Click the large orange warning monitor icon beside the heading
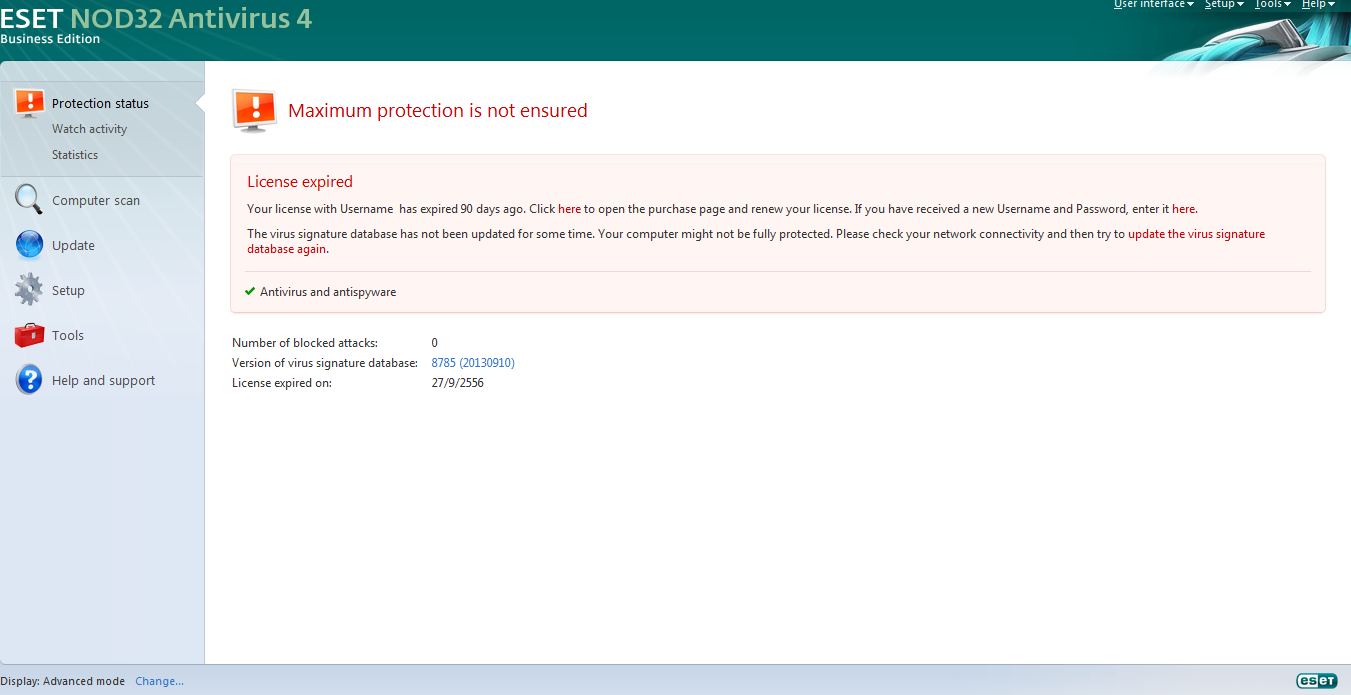This screenshot has width=1351, height=695. coord(254,110)
